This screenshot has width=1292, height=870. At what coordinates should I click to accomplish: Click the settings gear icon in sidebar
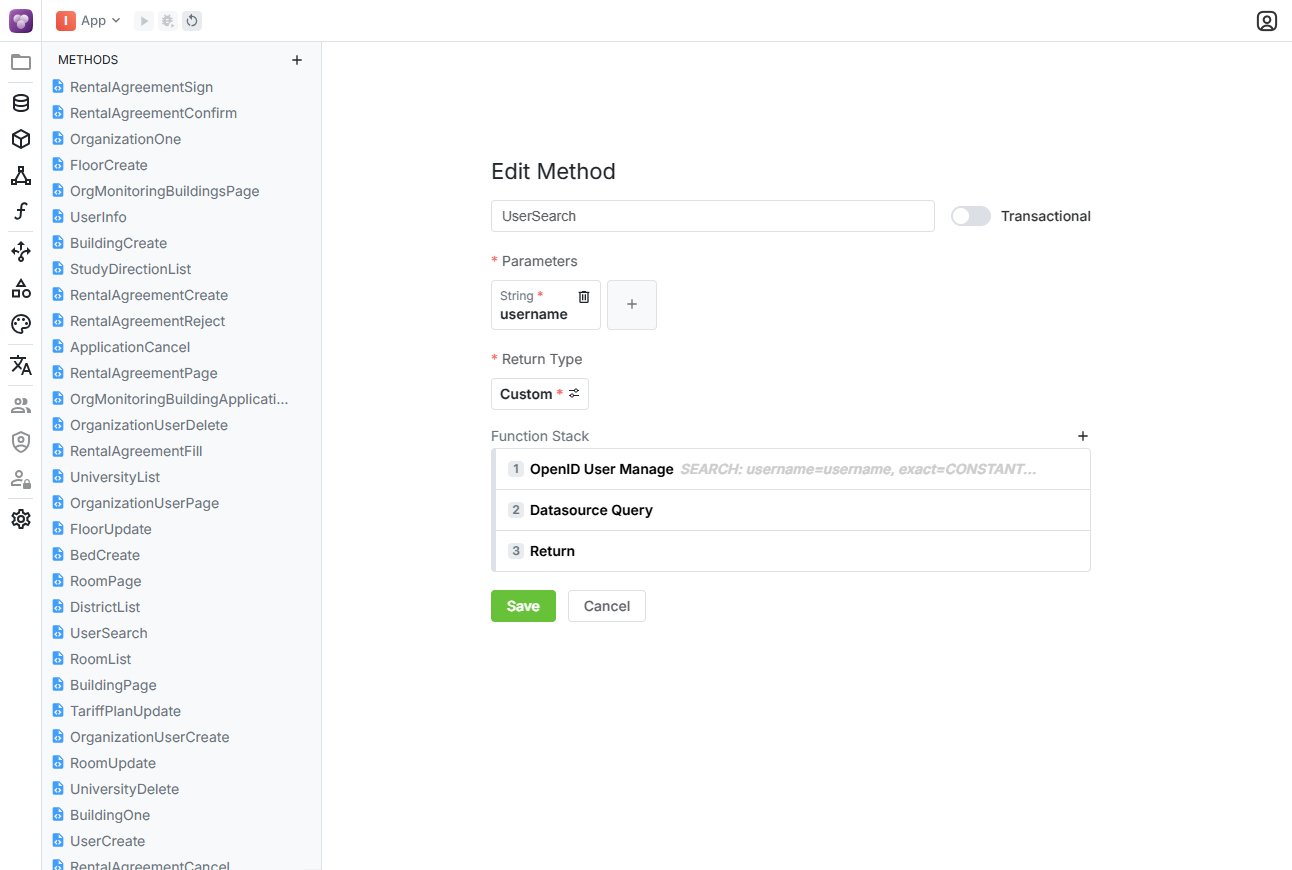pos(21,519)
